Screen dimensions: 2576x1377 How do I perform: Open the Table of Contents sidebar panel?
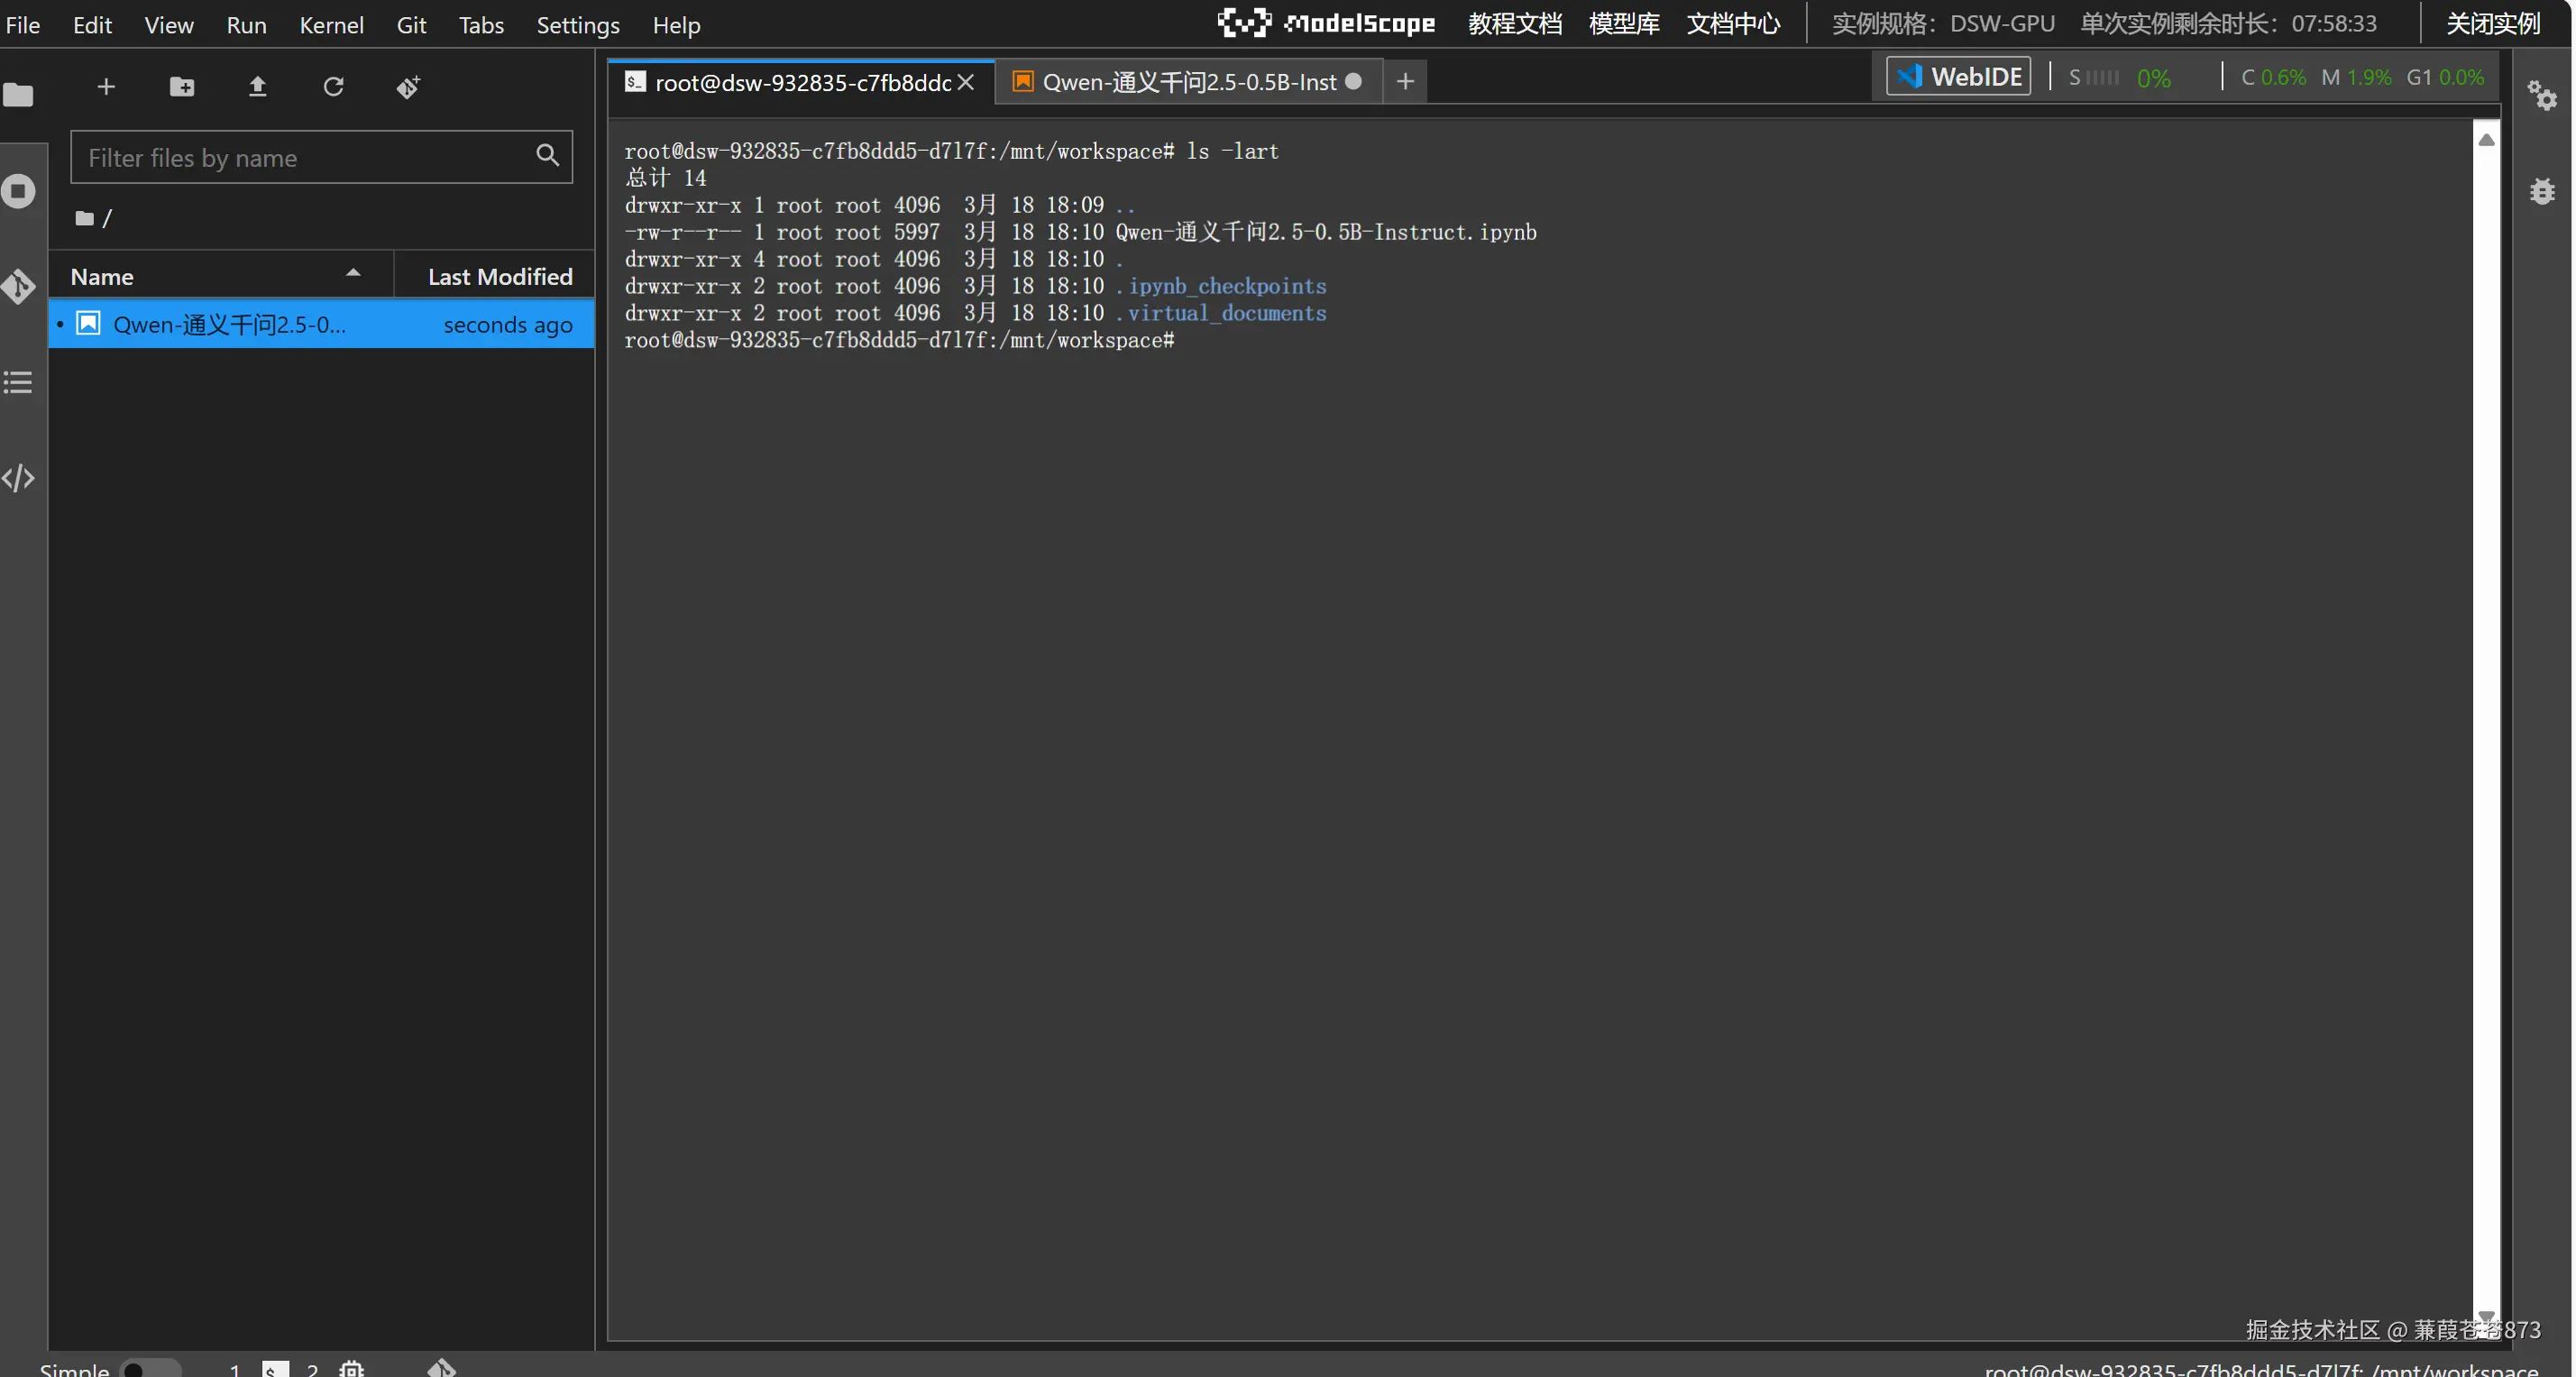click(18, 382)
